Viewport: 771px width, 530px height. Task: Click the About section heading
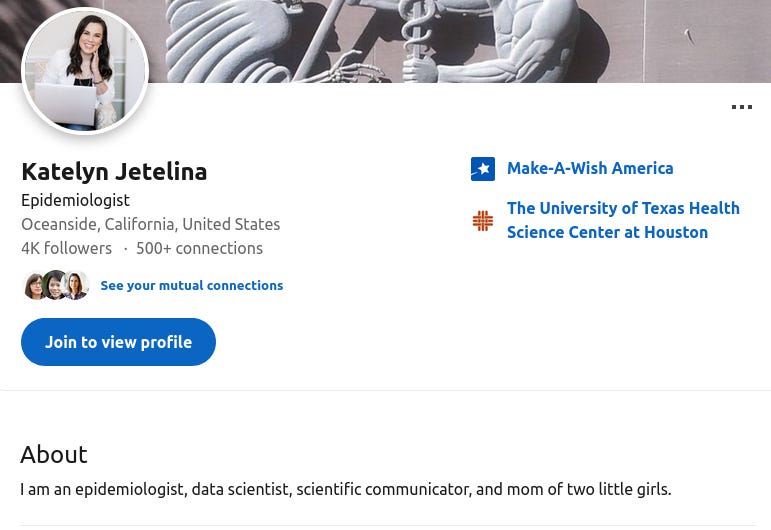(x=54, y=454)
